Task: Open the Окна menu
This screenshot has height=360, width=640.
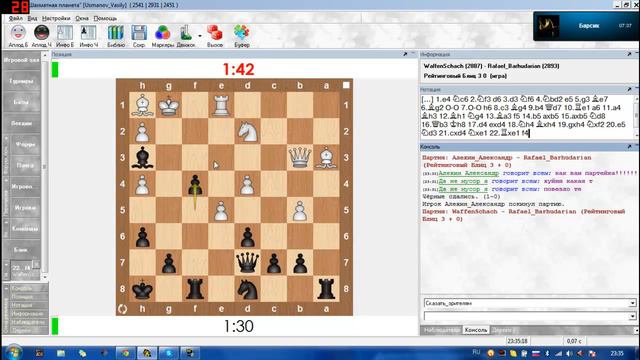Action: pos(82,18)
